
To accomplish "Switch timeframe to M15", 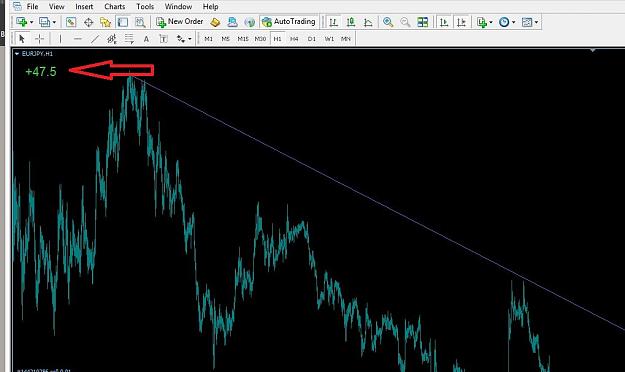I will click(x=243, y=39).
